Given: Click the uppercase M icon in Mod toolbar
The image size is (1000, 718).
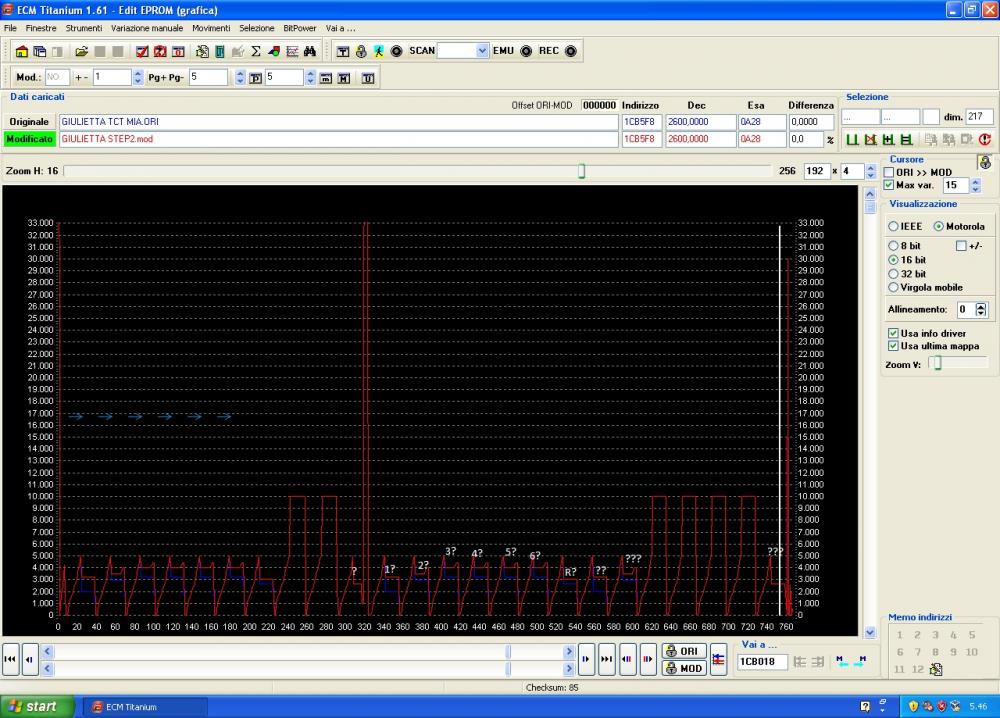Looking at the screenshot, I should [x=344, y=78].
